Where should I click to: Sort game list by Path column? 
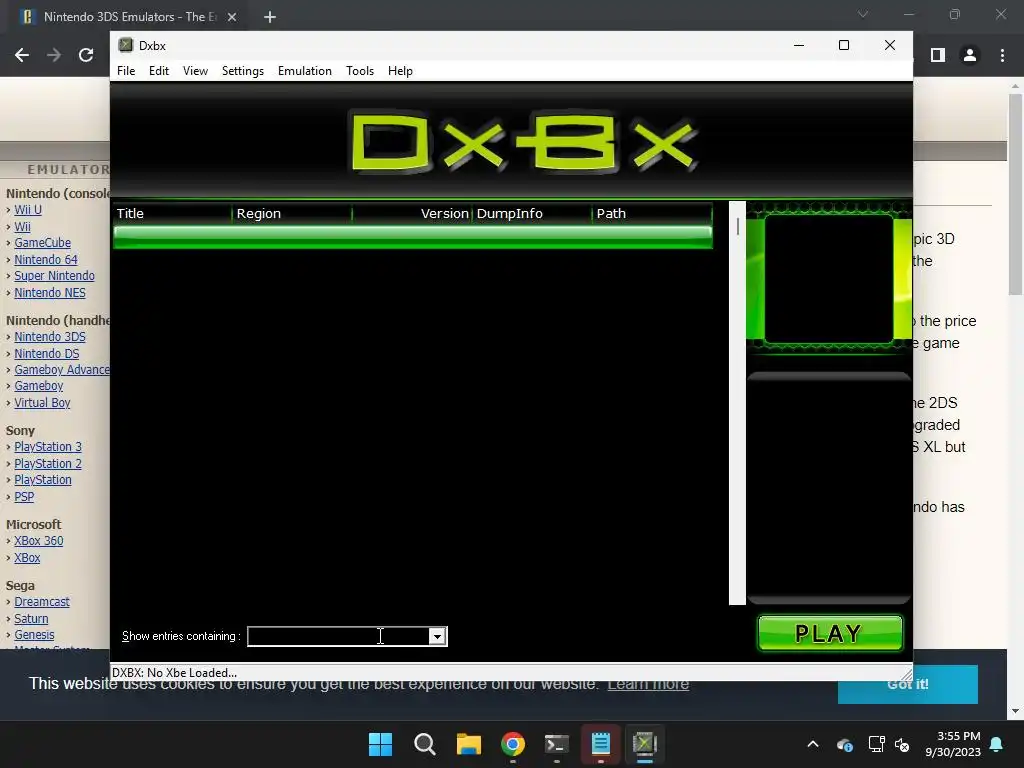coord(652,214)
